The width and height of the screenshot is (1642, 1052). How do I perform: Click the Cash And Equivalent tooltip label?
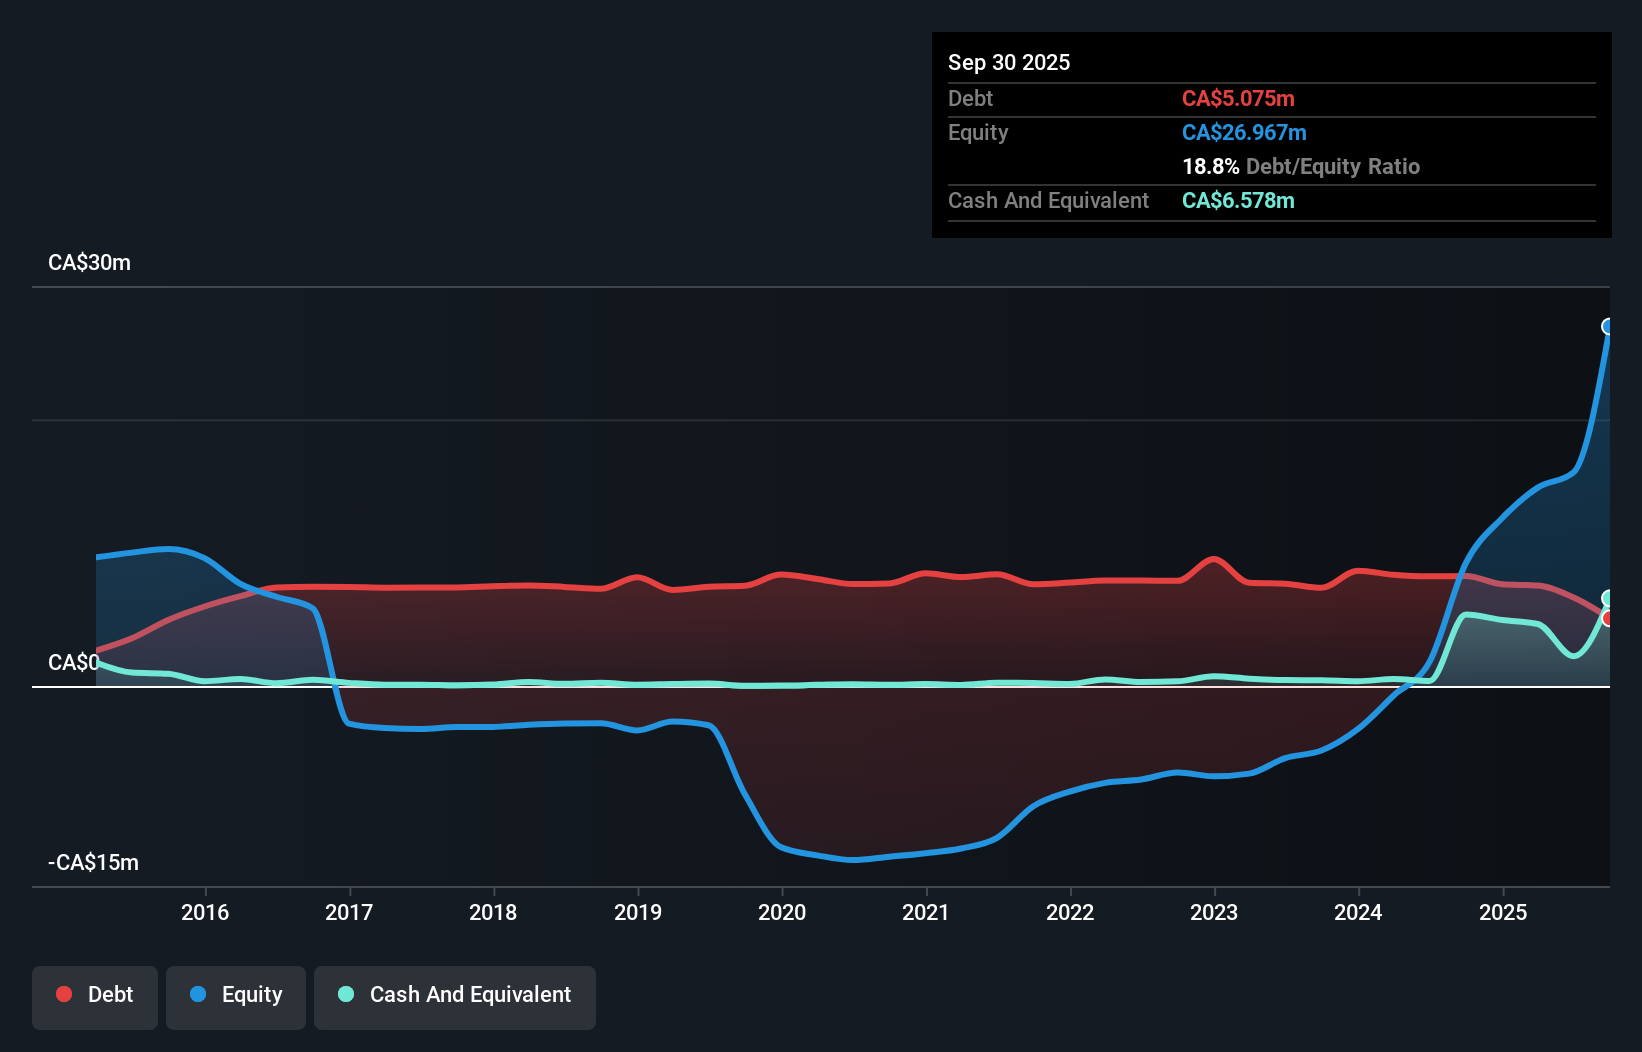[x=1048, y=200]
